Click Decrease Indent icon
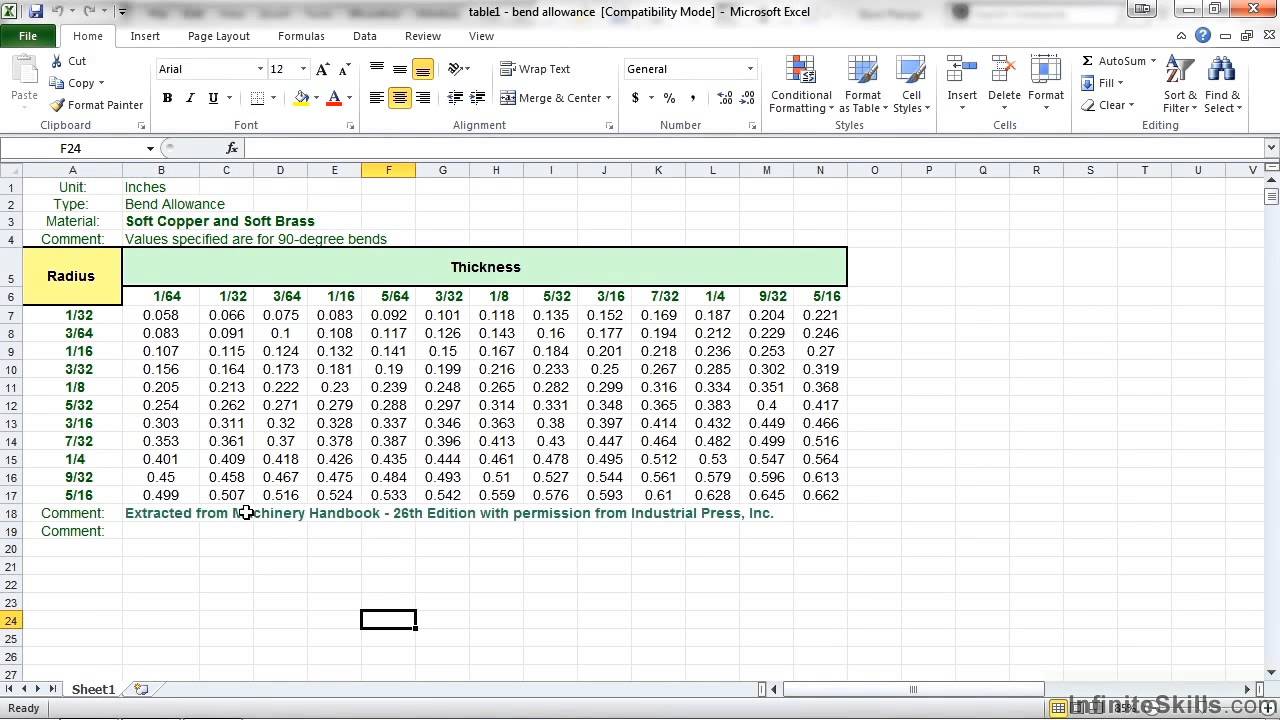 click(455, 98)
